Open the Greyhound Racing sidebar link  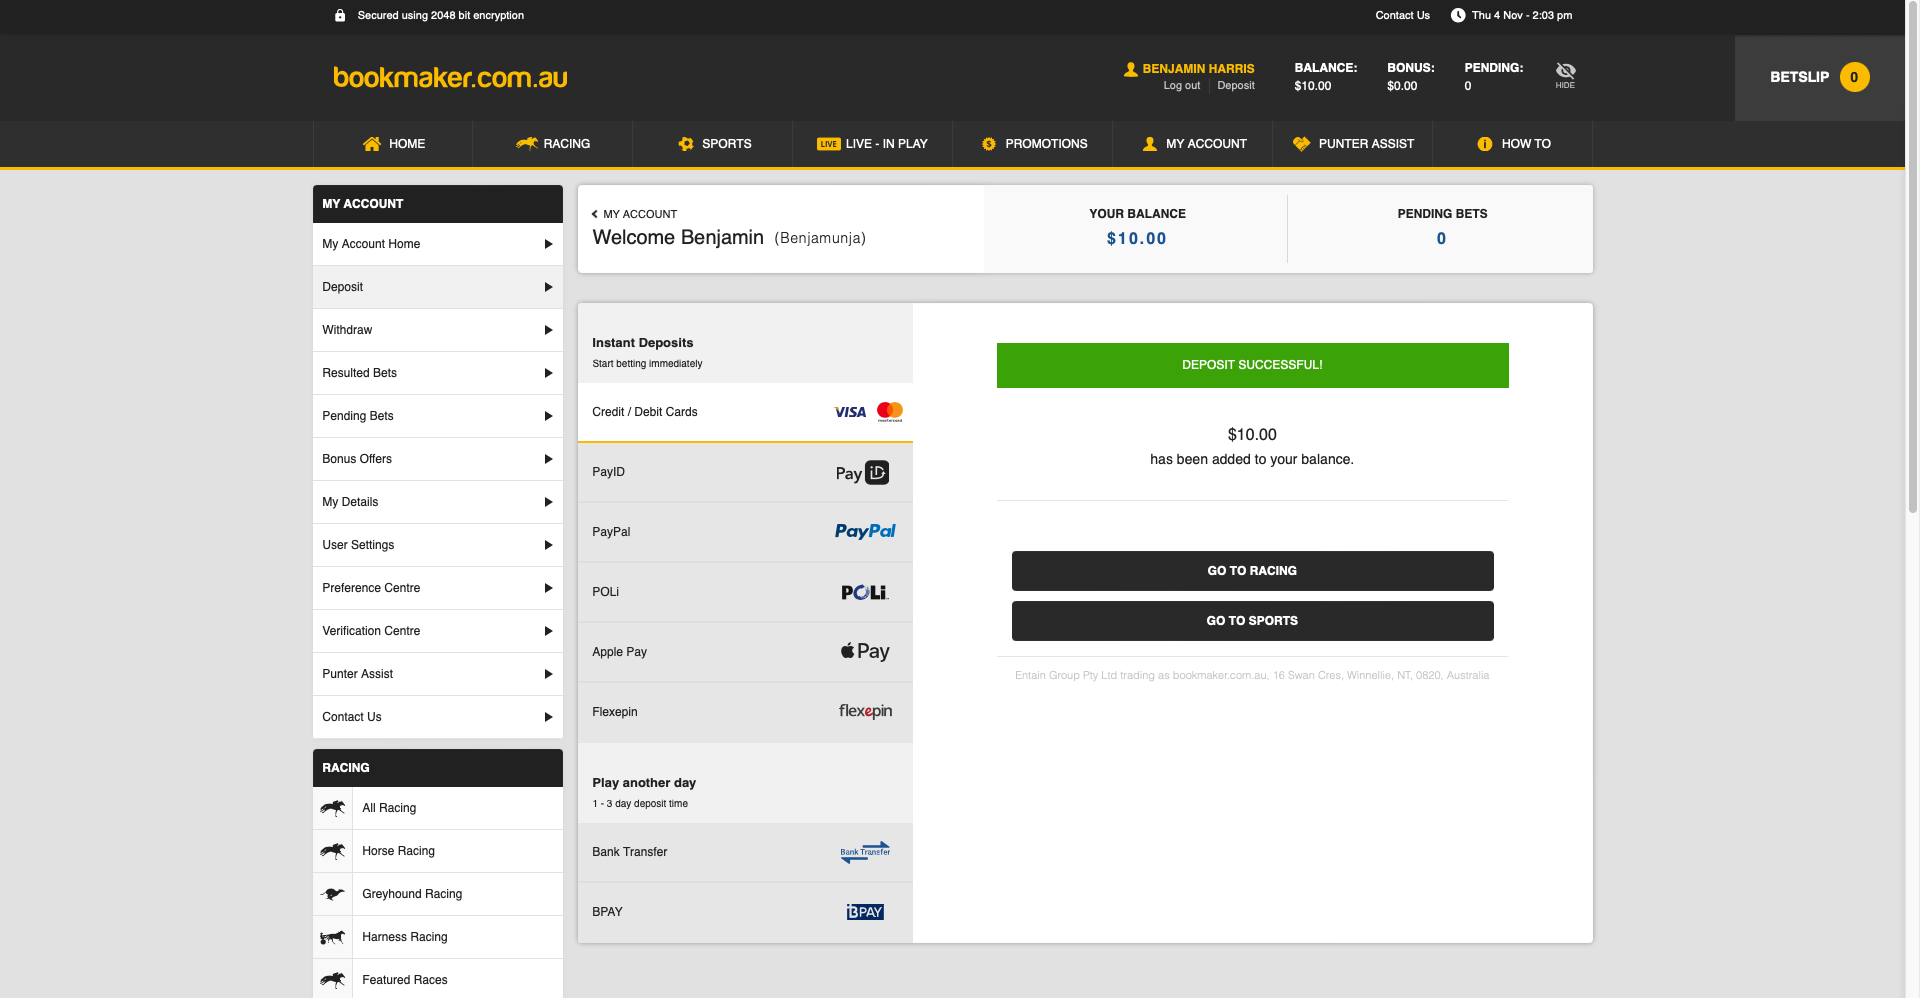[412, 894]
